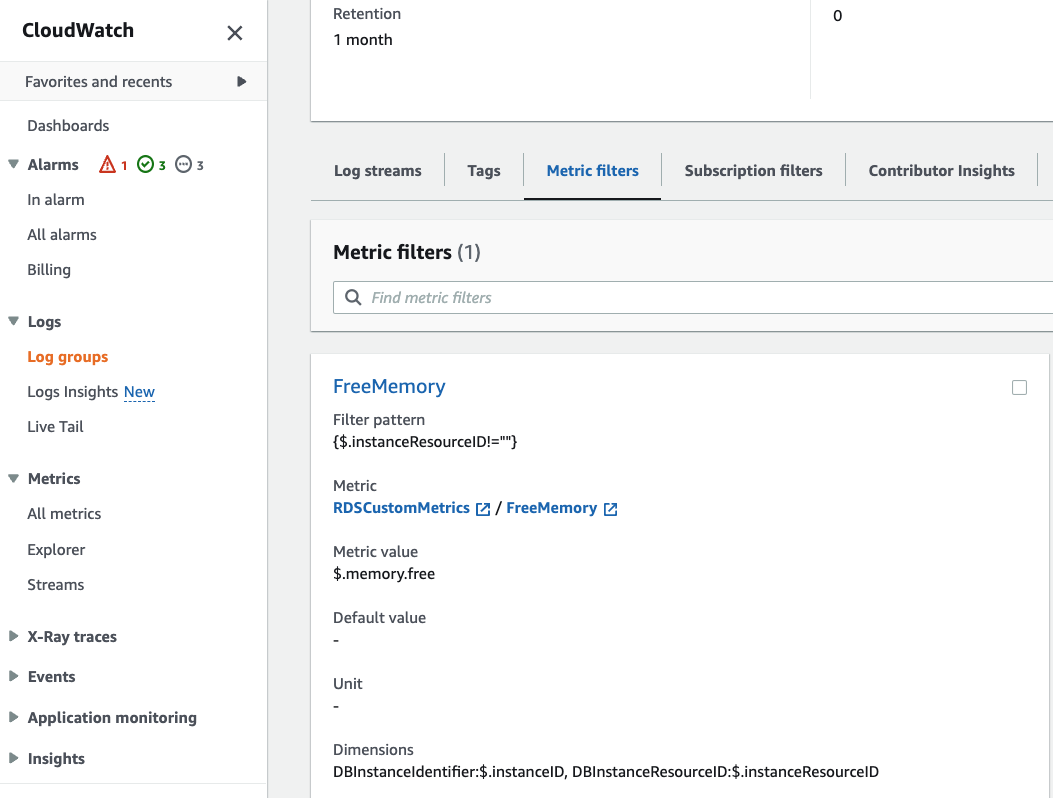Open the FreeMemory metric filter title
This screenshot has height=798, width=1053.
389,386
